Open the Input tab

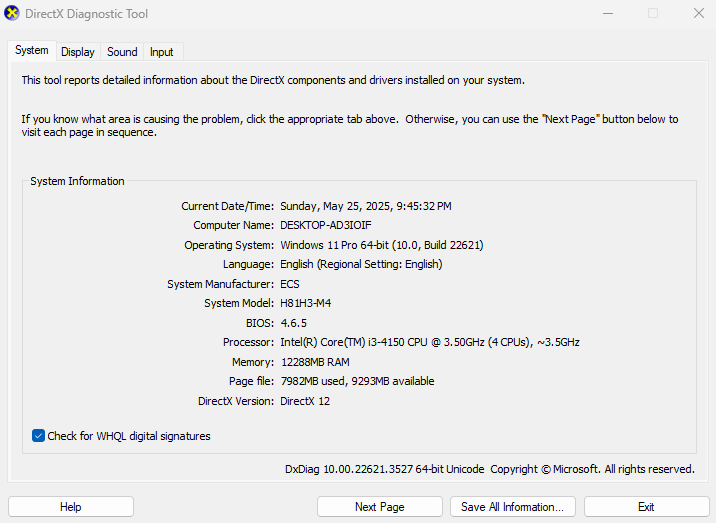click(162, 52)
